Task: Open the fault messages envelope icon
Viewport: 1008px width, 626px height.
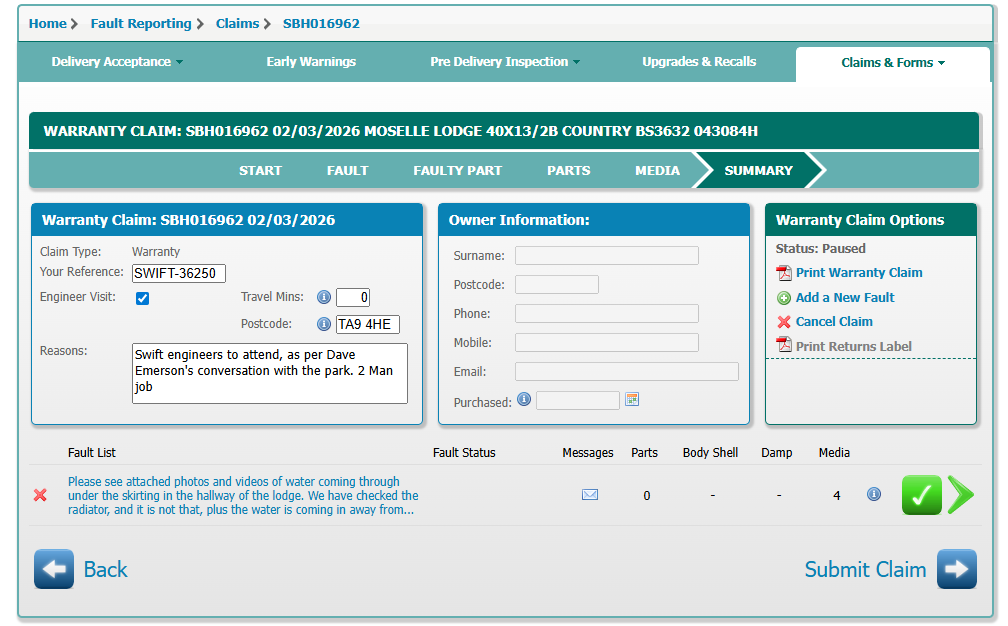Action: (590, 494)
